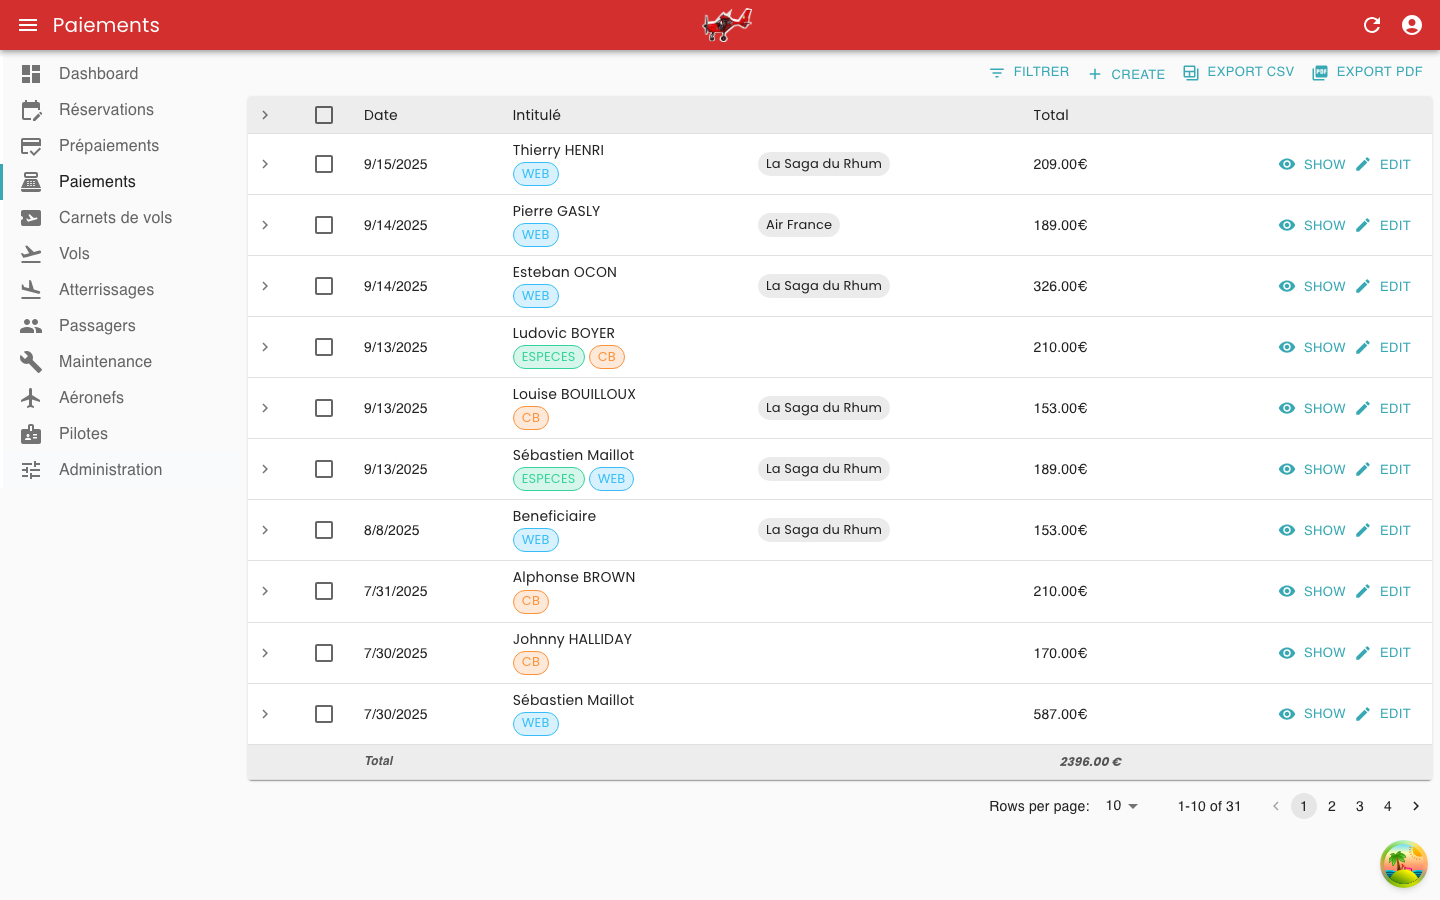Expand the Esteban OCON payment row
The width and height of the screenshot is (1440, 900).
(265, 286)
